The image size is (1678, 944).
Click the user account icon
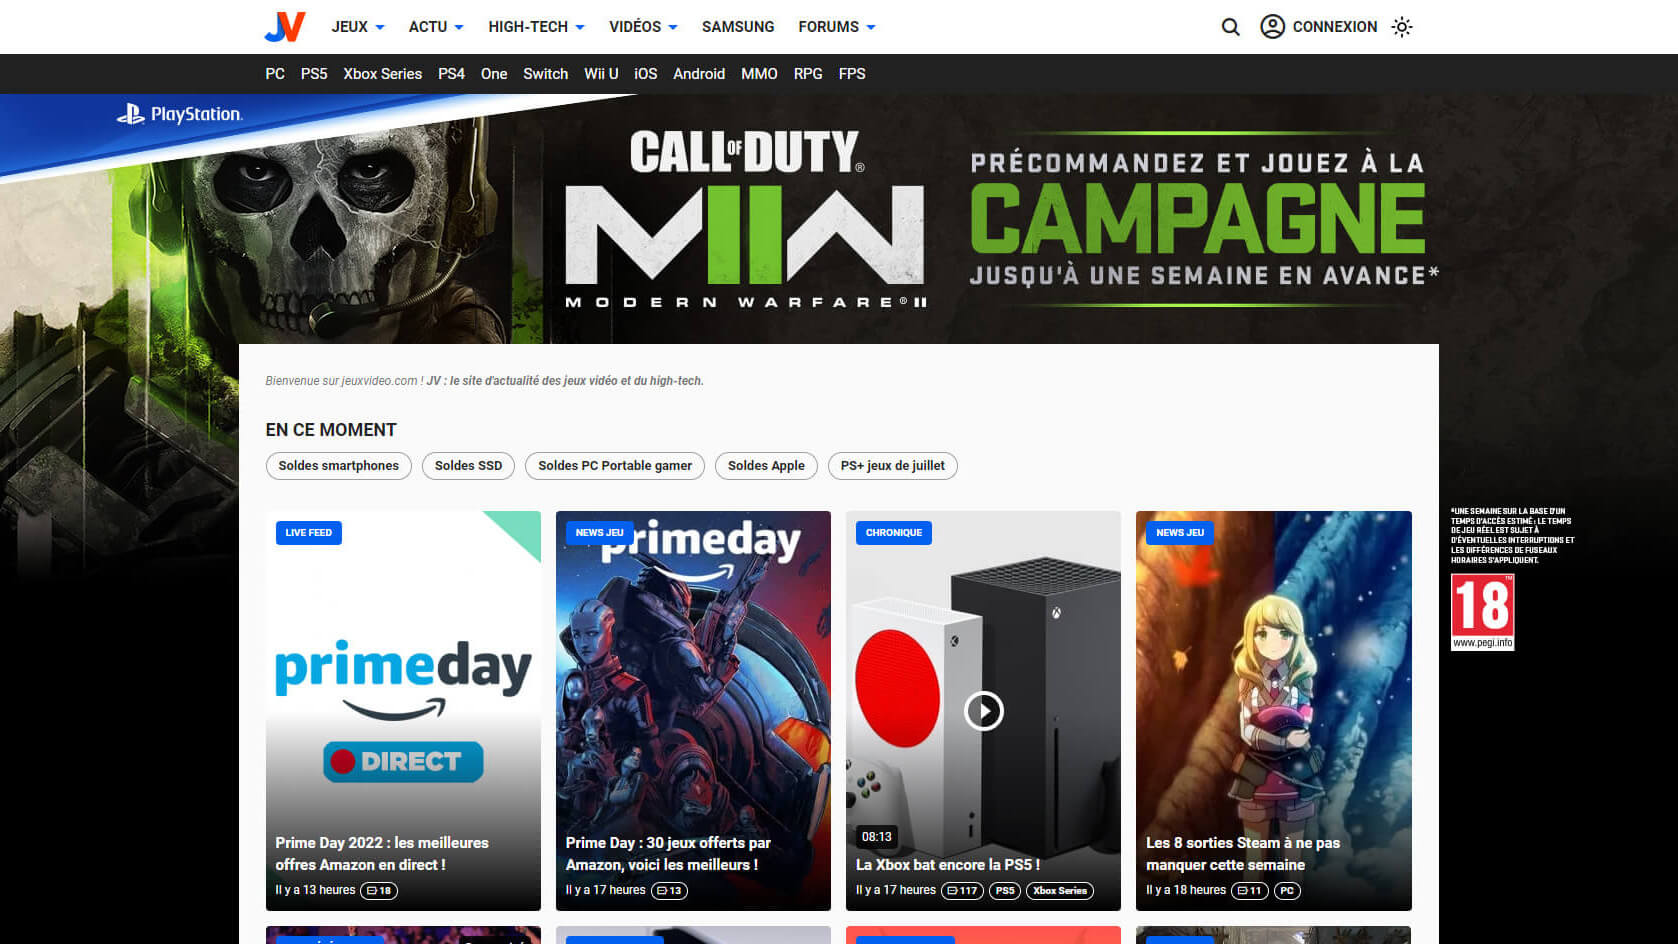[x=1272, y=27]
